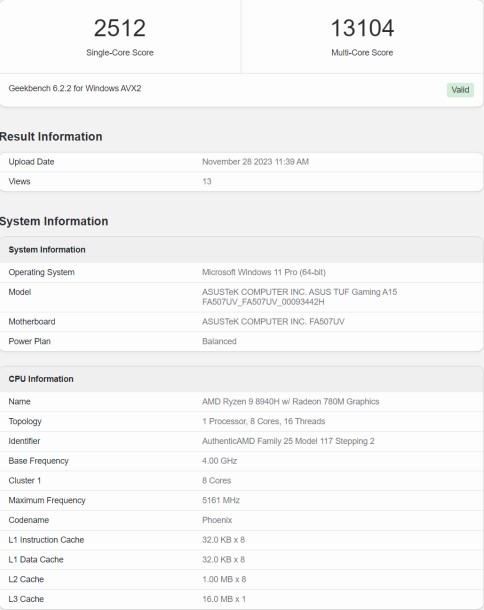Click the Motherboard value FA507UV

[273, 322]
